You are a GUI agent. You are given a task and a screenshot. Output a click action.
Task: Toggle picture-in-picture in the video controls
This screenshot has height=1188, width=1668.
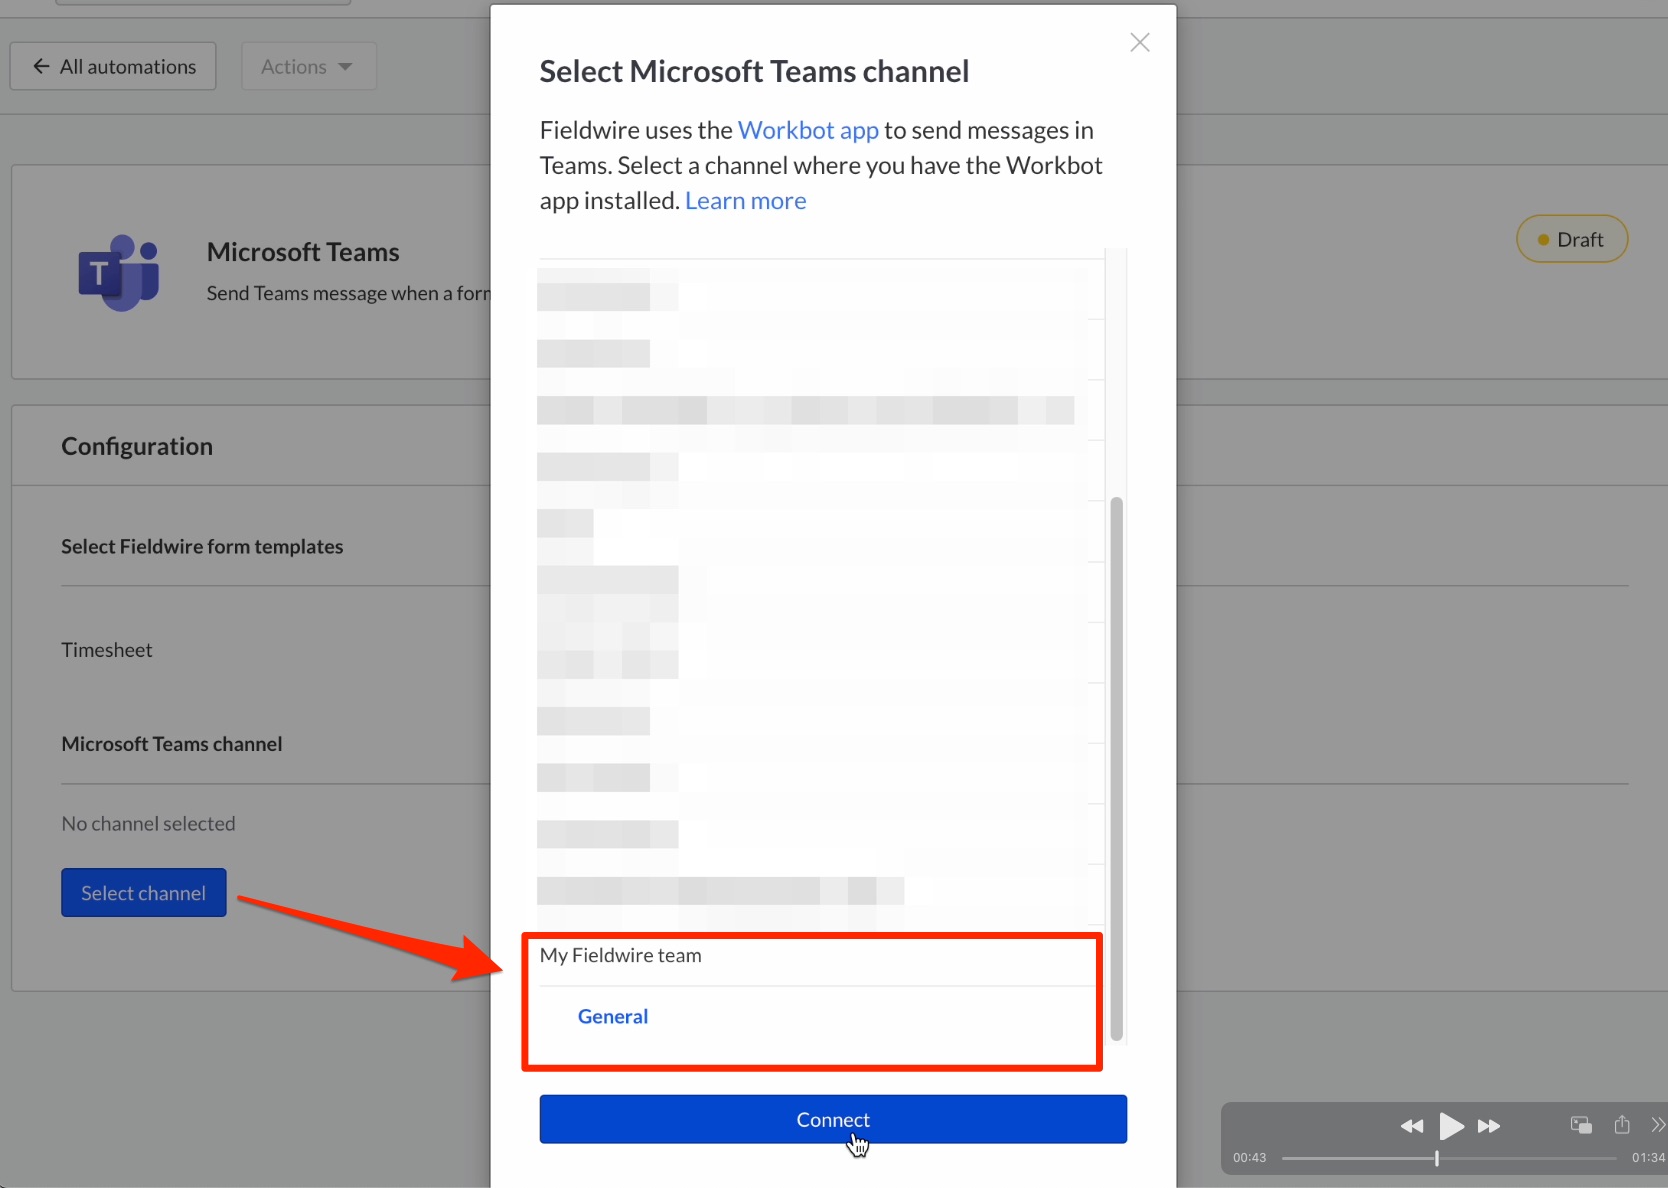pos(1581,1125)
